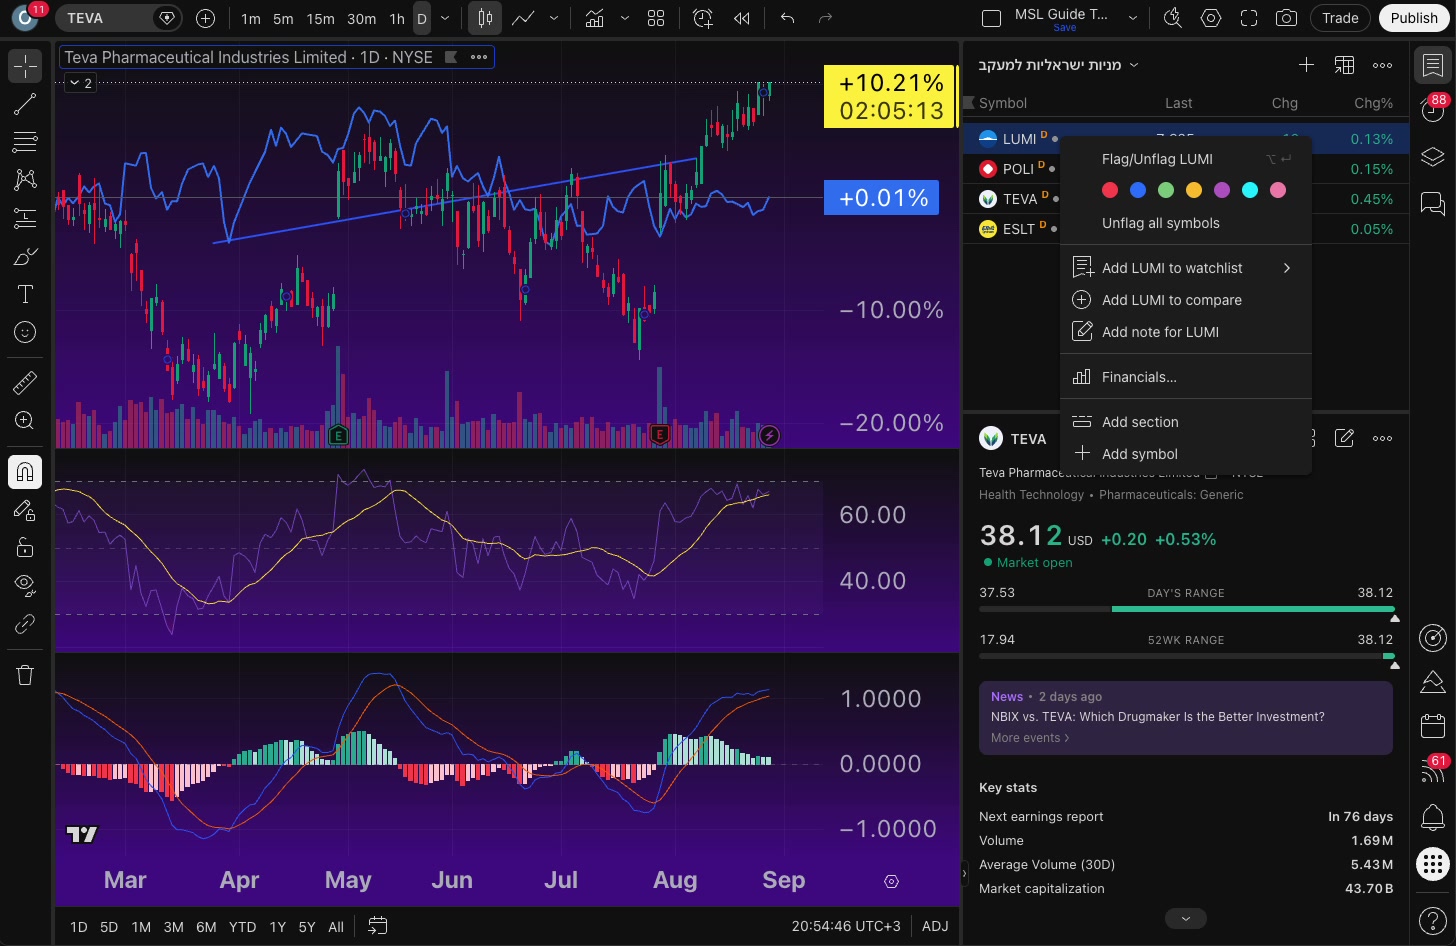Open the watchlist advanced view icon

point(1344,65)
